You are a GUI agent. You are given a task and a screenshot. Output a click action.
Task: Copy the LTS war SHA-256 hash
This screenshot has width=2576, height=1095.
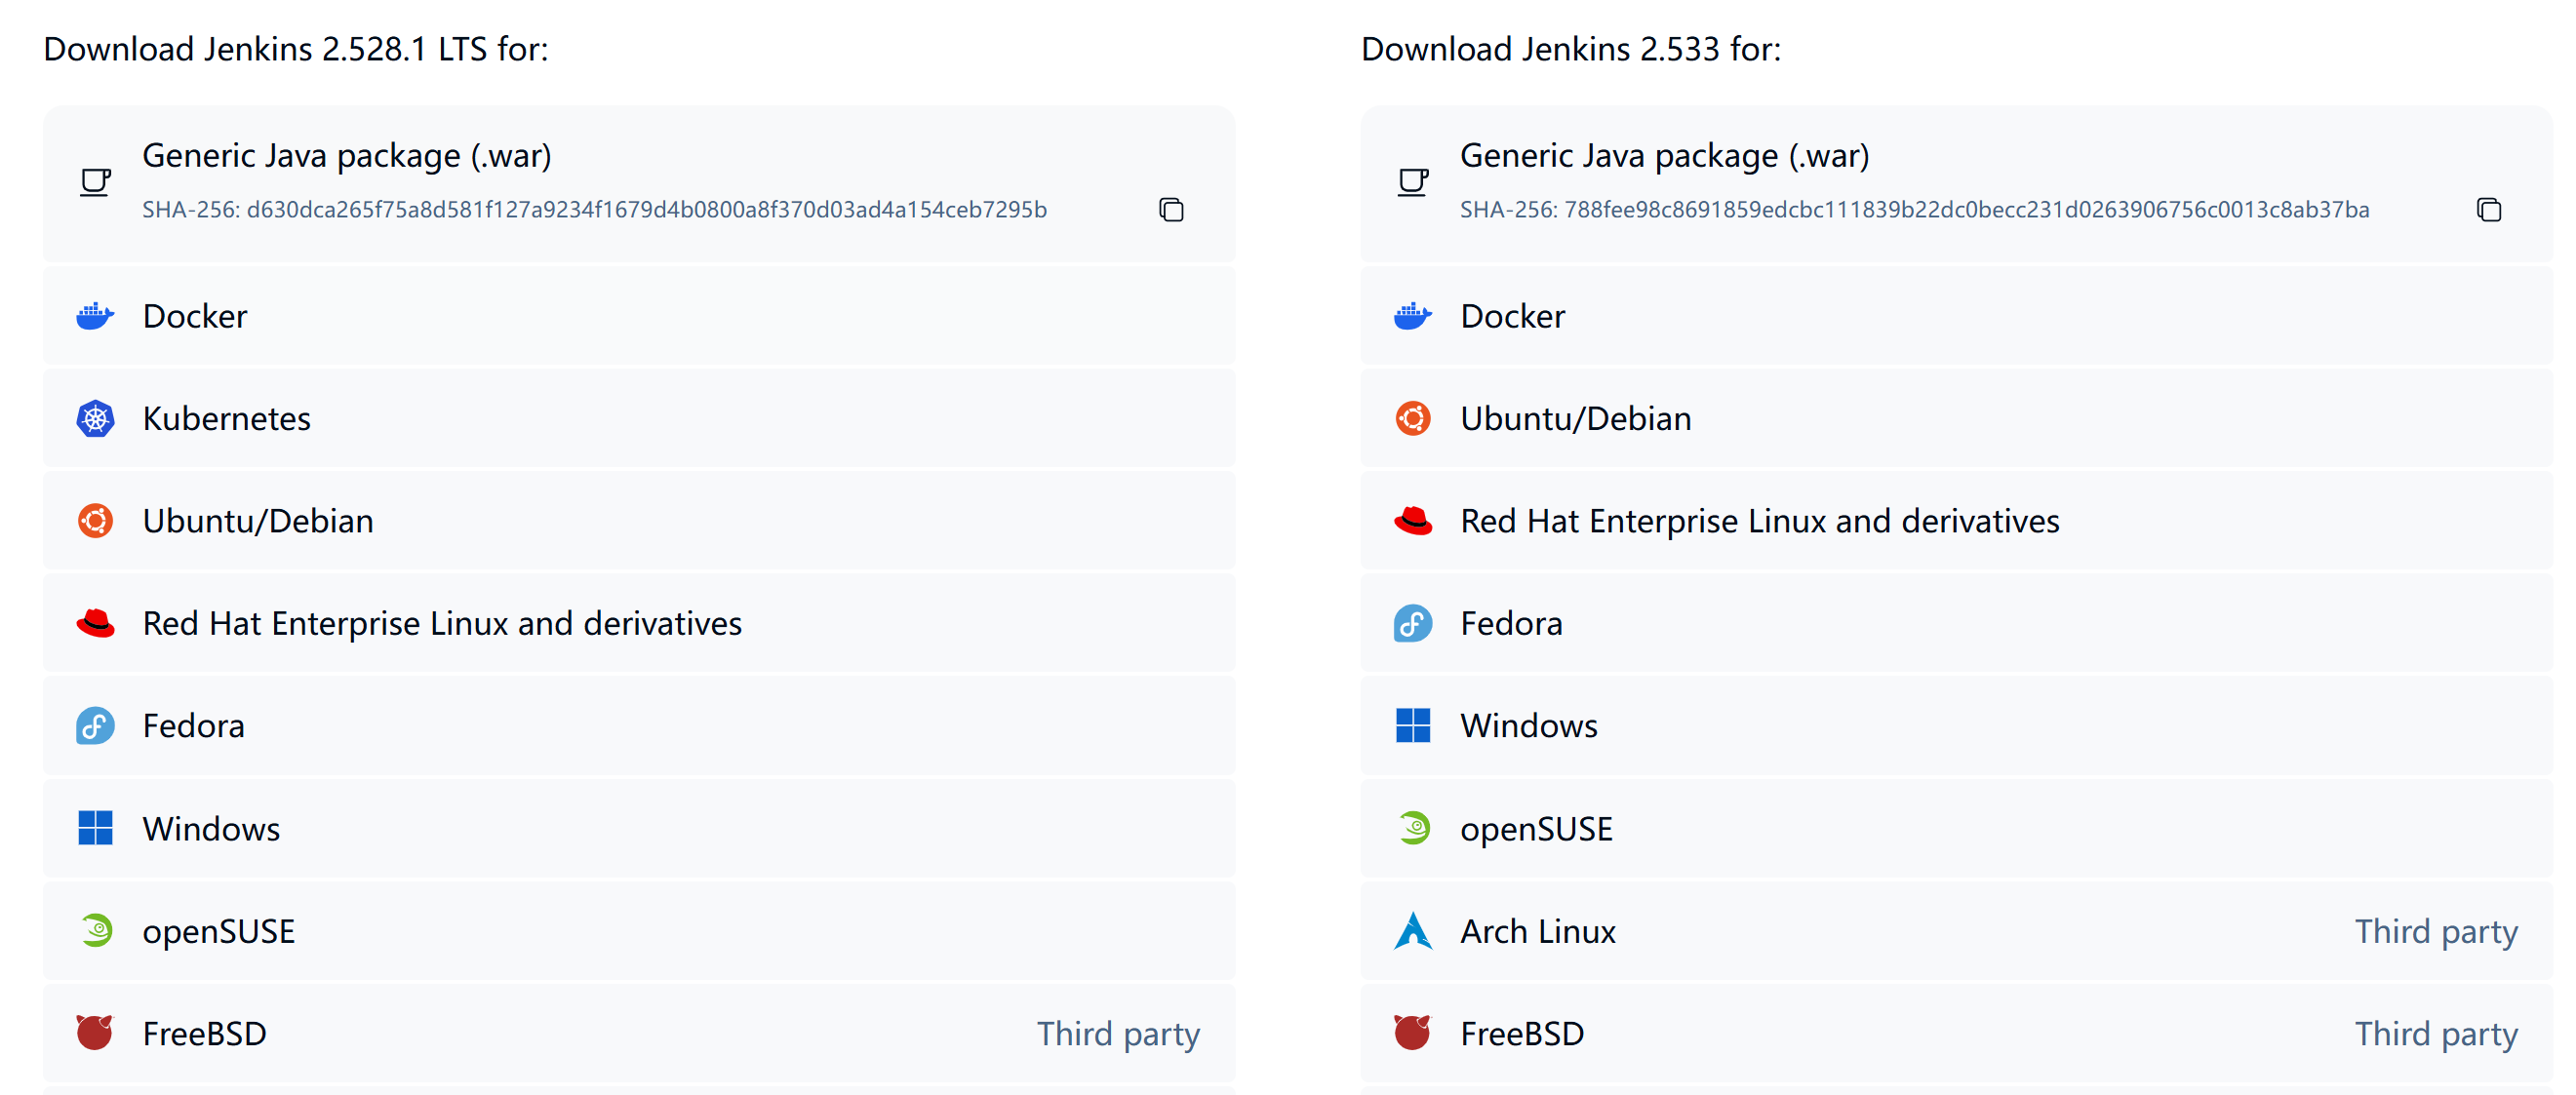click(x=1171, y=210)
